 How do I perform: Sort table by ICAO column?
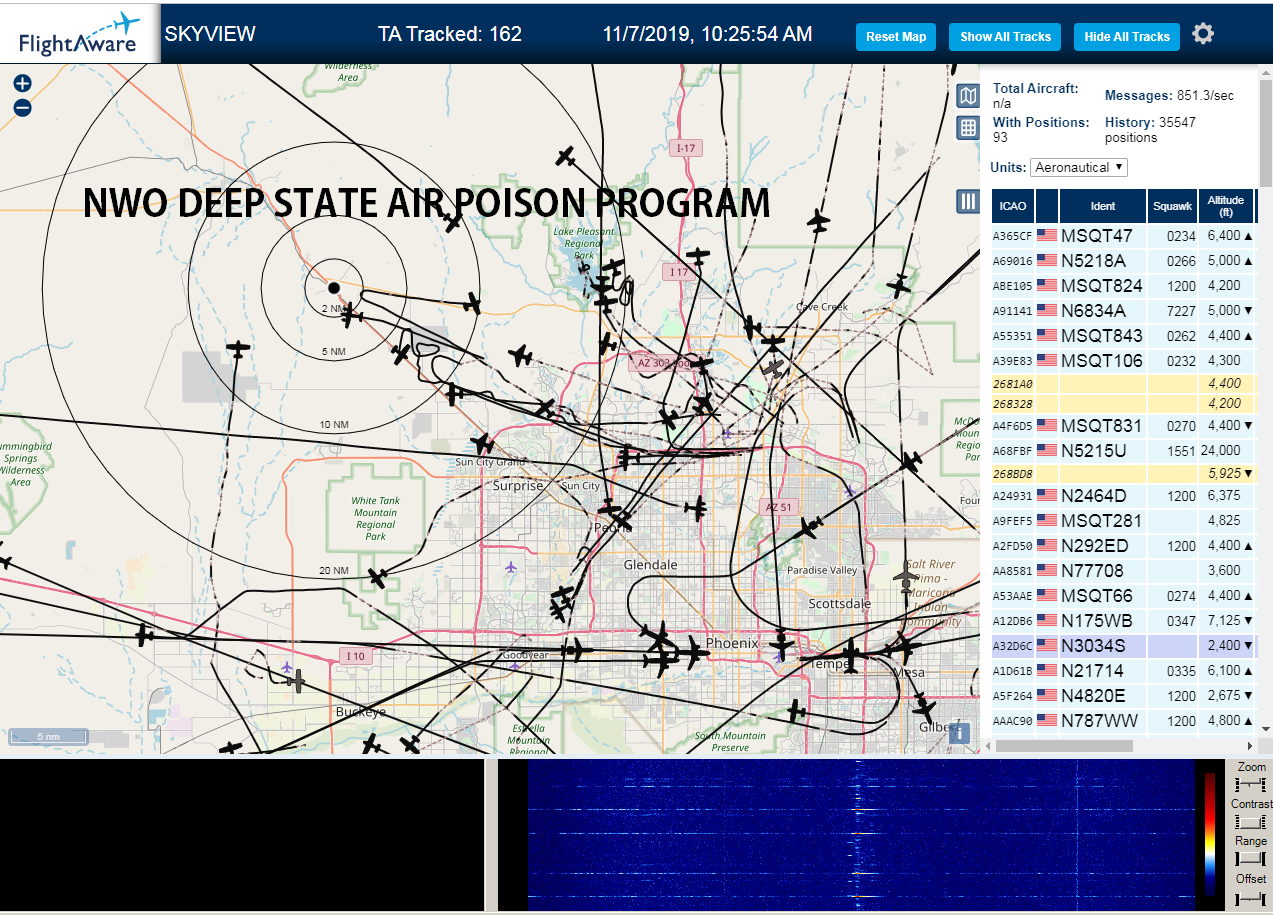1013,206
